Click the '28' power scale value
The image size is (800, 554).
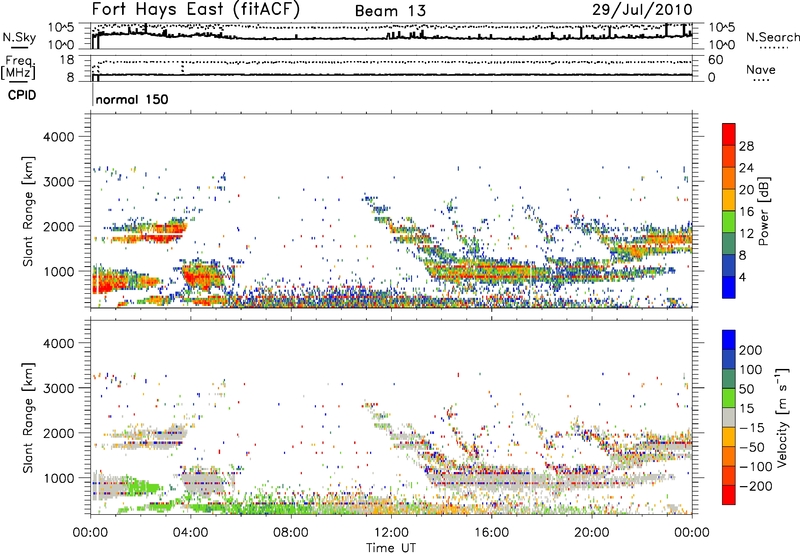coord(746,146)
